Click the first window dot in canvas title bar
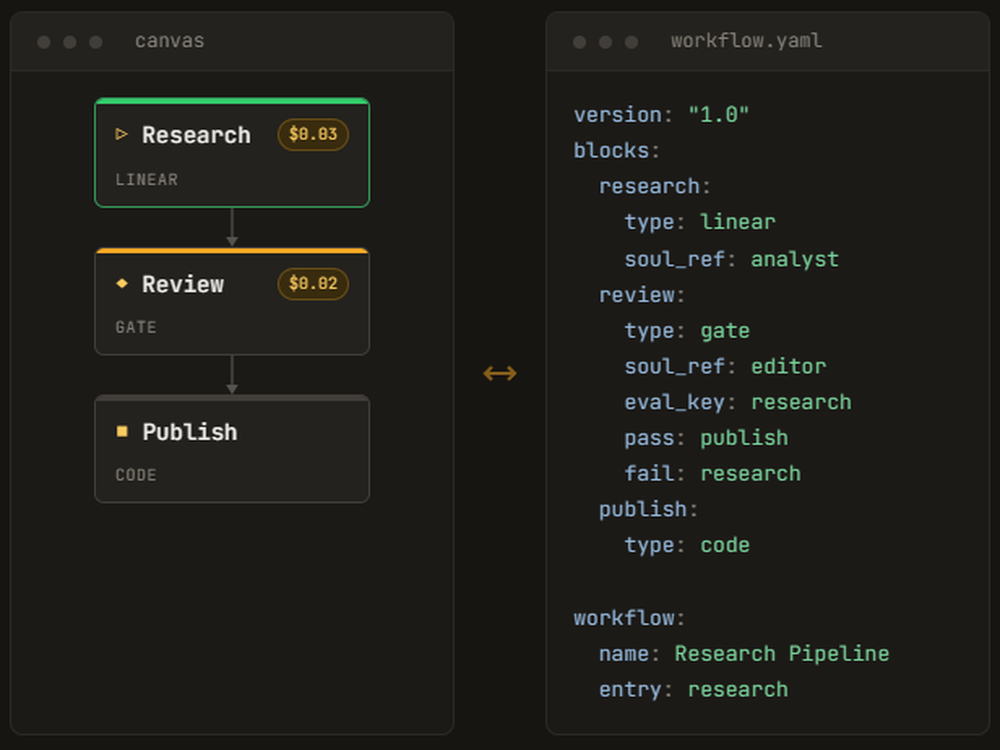The height and width of the screenshot is (750, 1000). 44,42
